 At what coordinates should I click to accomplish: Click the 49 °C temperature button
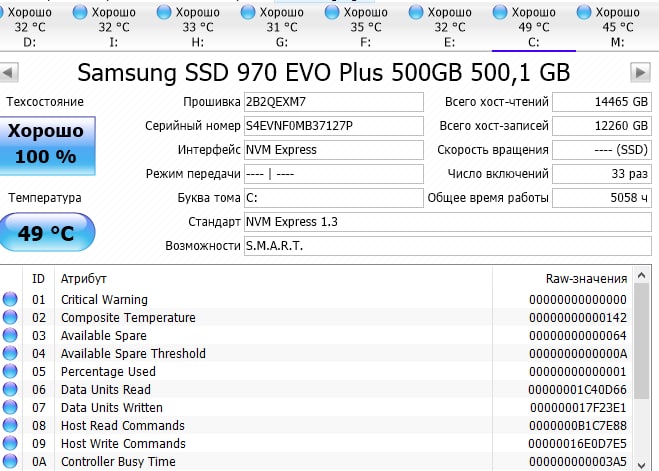click(47, 232)
